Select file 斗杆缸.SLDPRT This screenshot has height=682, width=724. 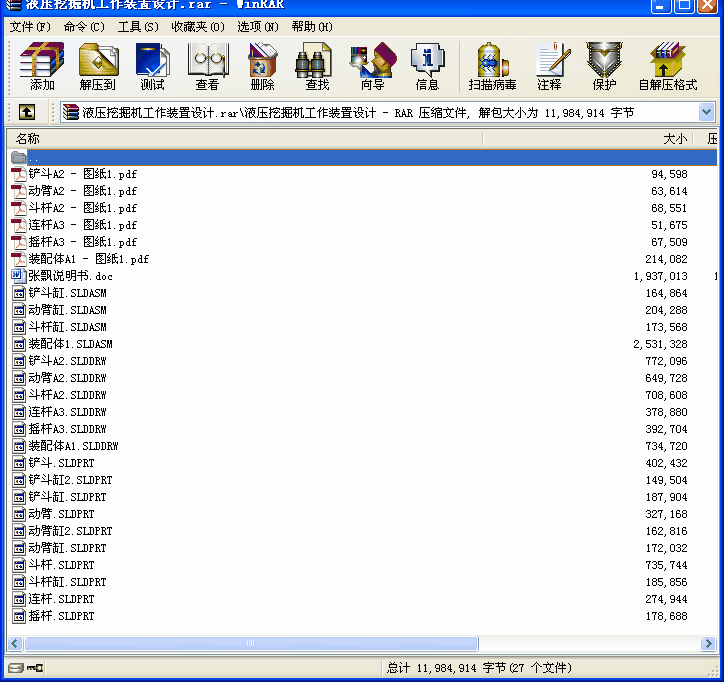pyautogui.click(x=67, y=582)
